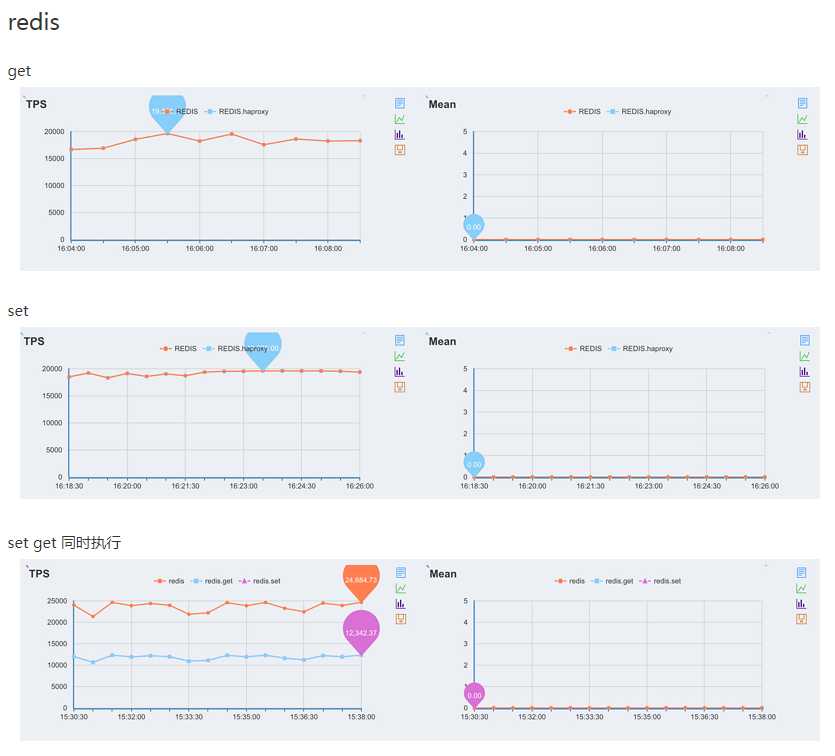Image resolution: width=835 pixels, height=756 pixels.
Task: Click 16:07:00 axis label in get Mean chart
Action: click(x=666, y=249)
